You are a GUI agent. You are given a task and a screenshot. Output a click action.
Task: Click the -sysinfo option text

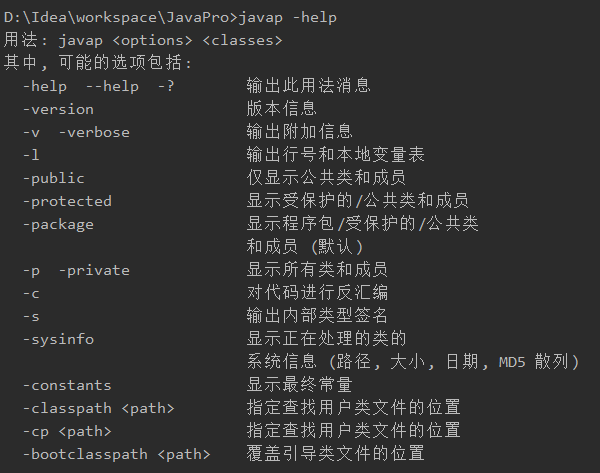pos(58,339)
